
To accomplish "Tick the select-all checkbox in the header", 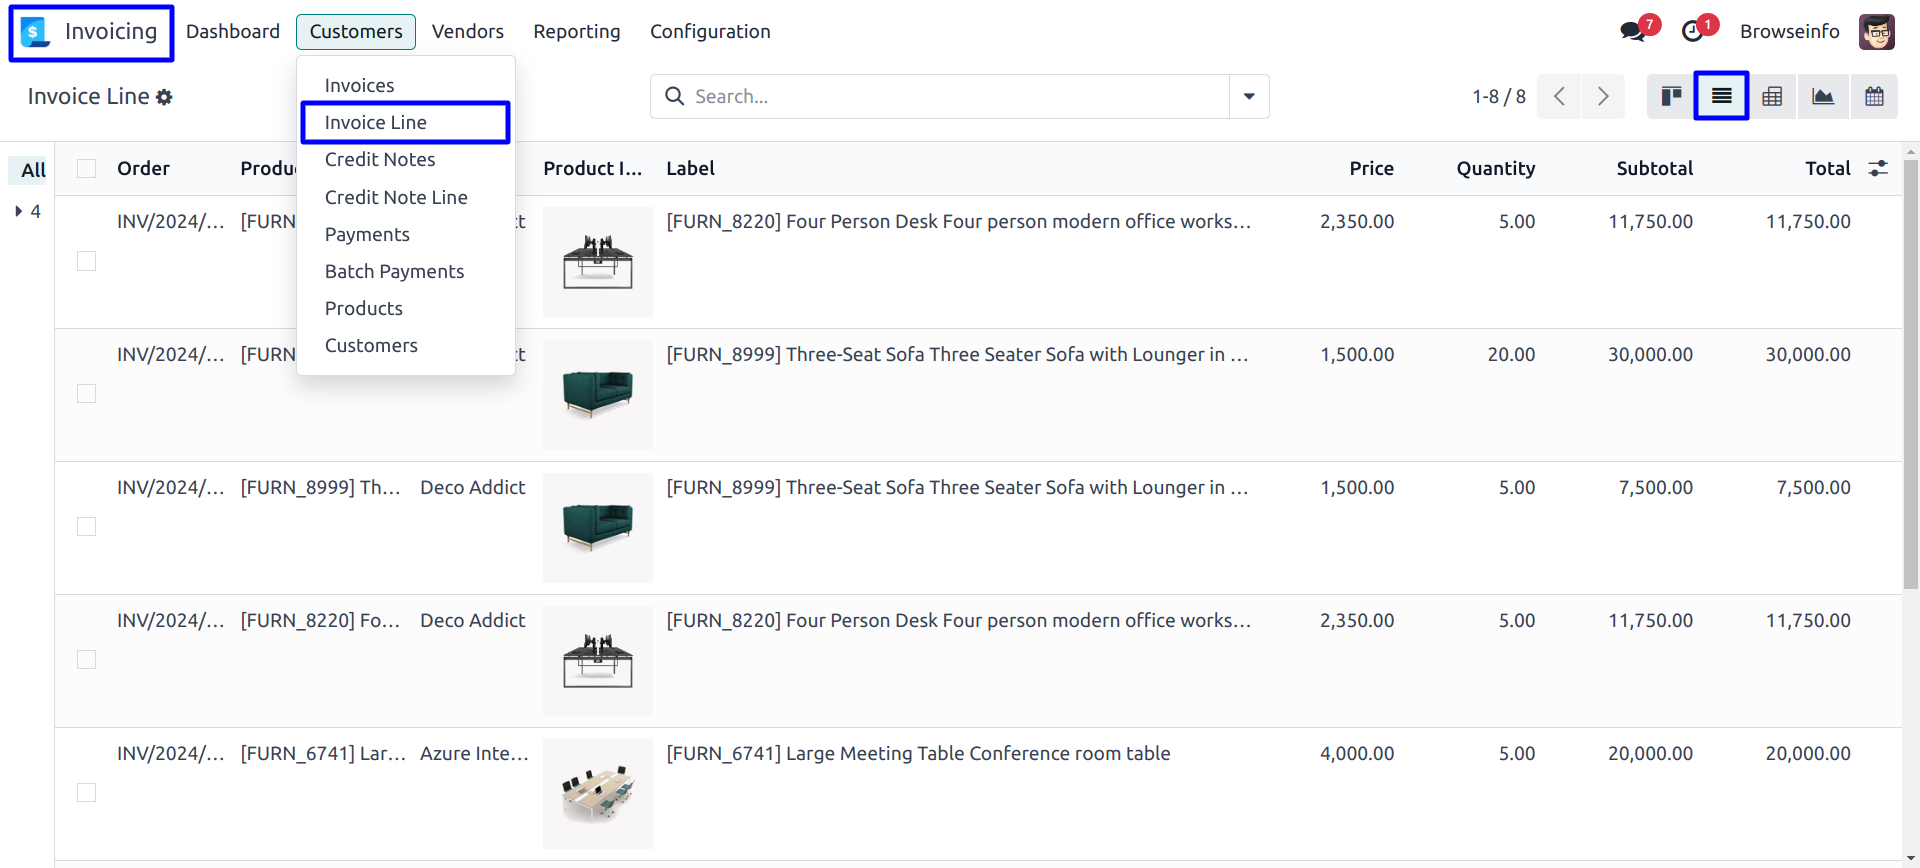I will click(x=87, y=168).
